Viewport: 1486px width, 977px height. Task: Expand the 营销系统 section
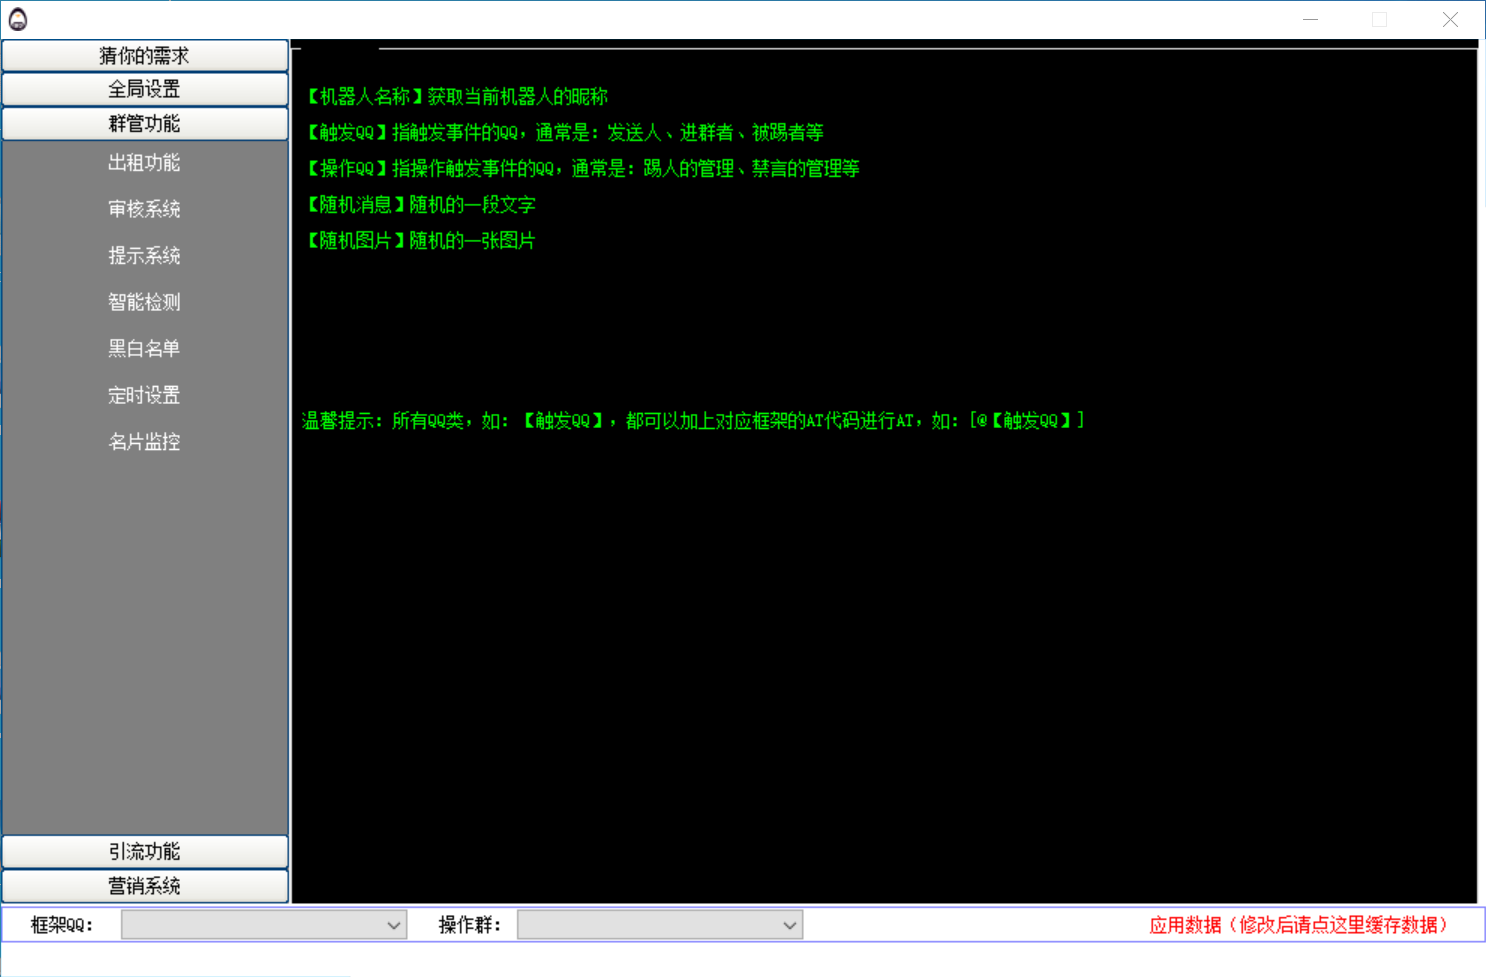click(x=145, y=886)
